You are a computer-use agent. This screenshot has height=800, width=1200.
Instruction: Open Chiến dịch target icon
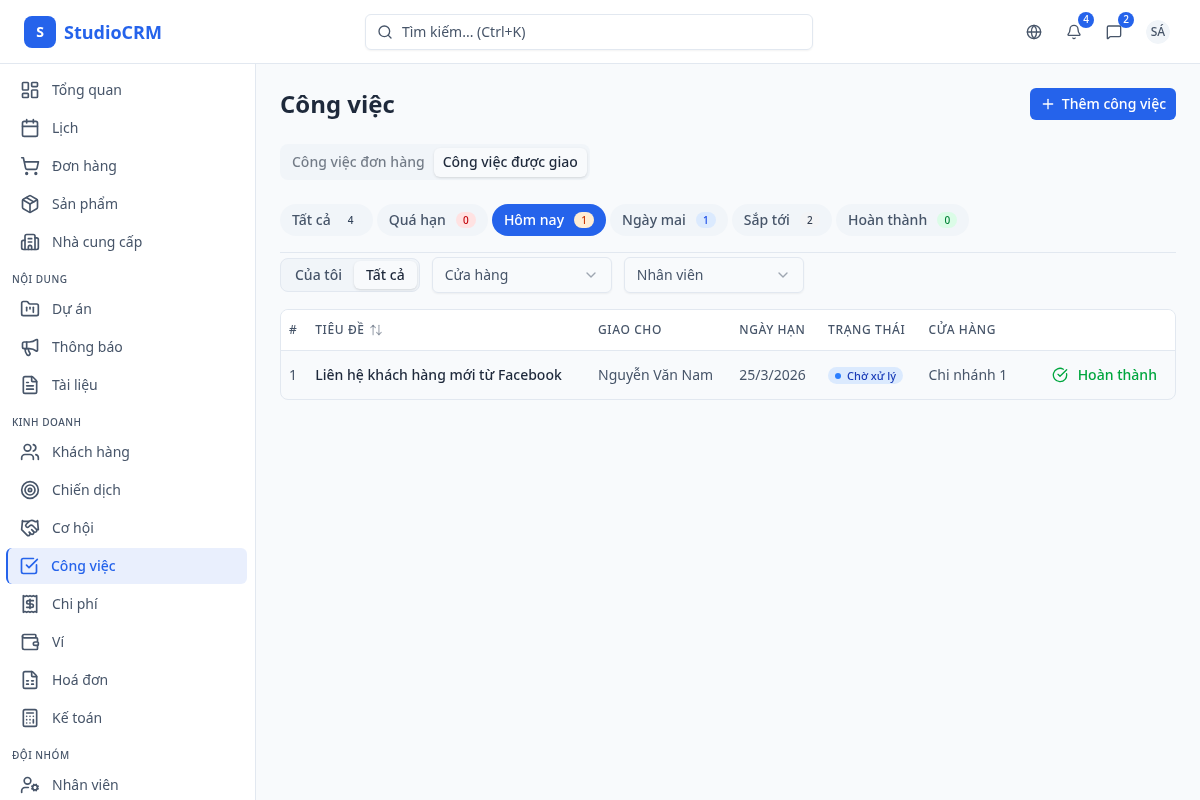(30, 490)
